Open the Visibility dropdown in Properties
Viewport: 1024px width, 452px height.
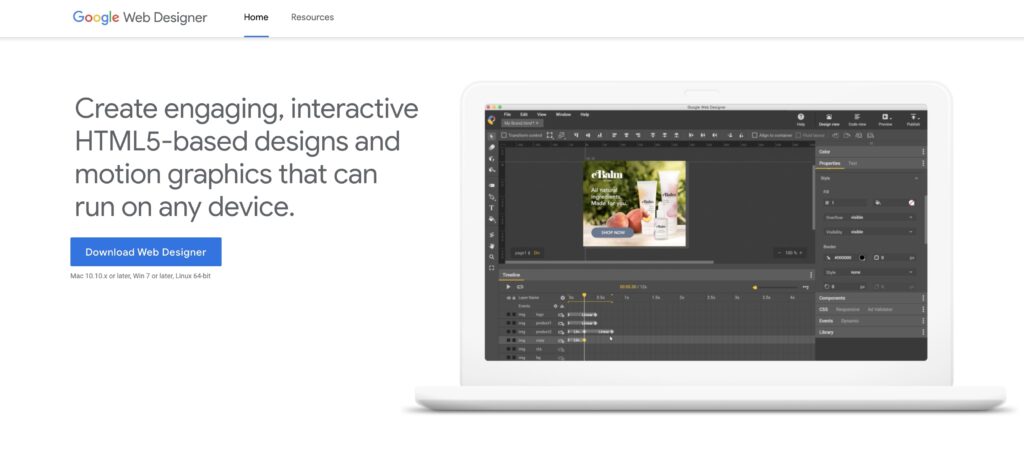click(x=880, y=232)
